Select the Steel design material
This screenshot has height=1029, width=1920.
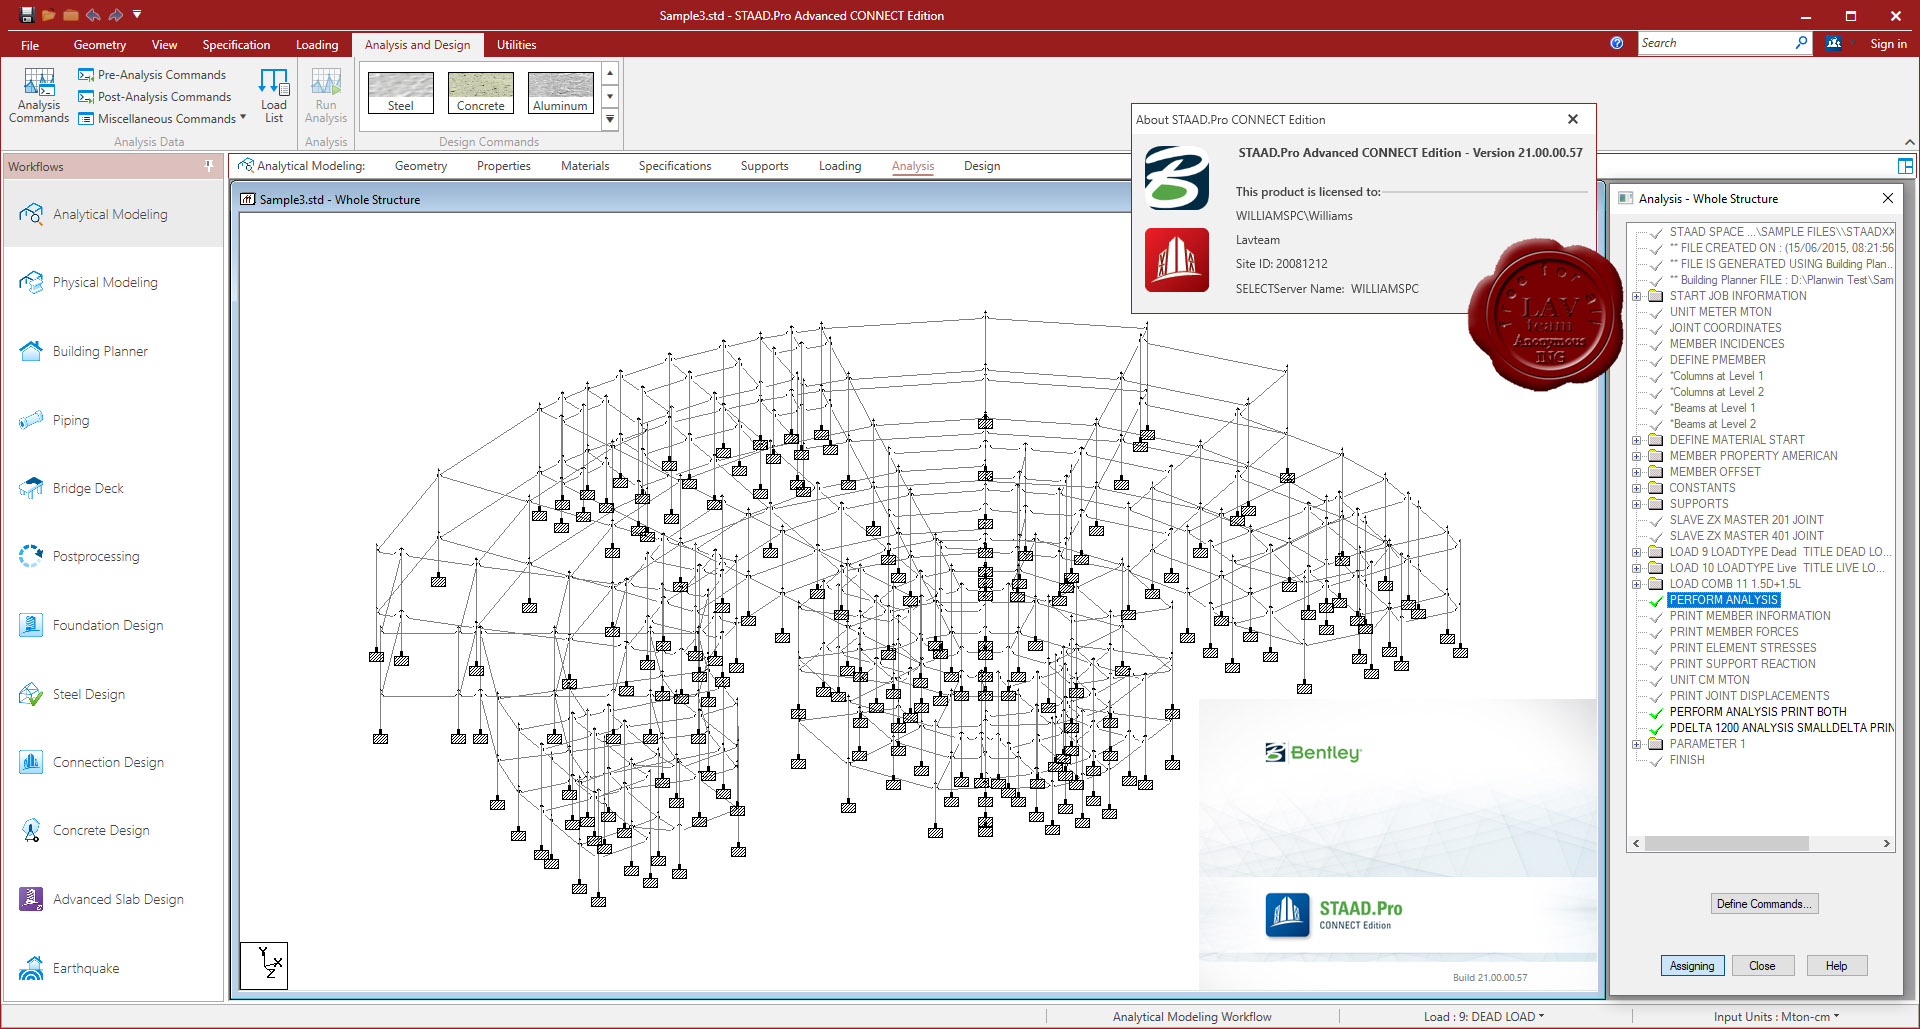[x=401, y=92]
